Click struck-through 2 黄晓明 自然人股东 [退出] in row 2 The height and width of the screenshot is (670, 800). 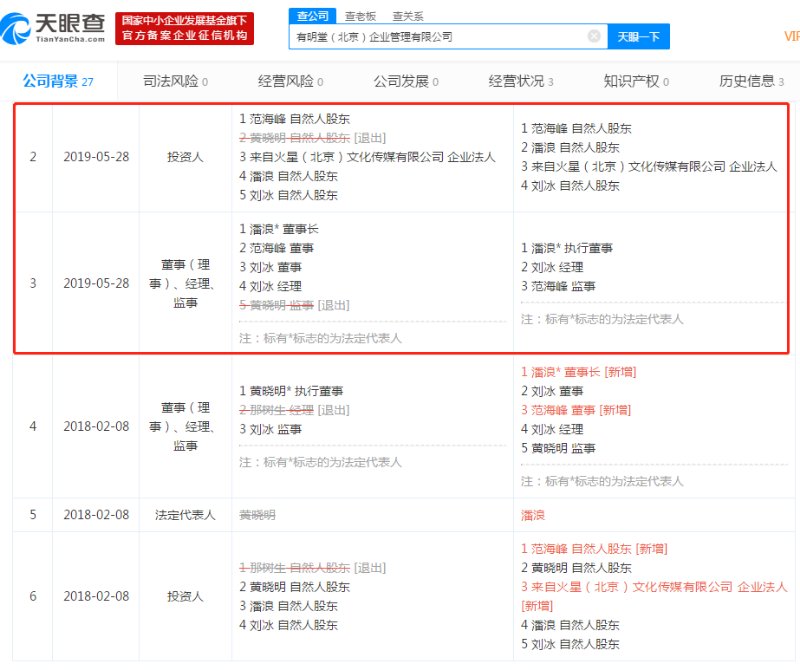click(x=312, y=138)
